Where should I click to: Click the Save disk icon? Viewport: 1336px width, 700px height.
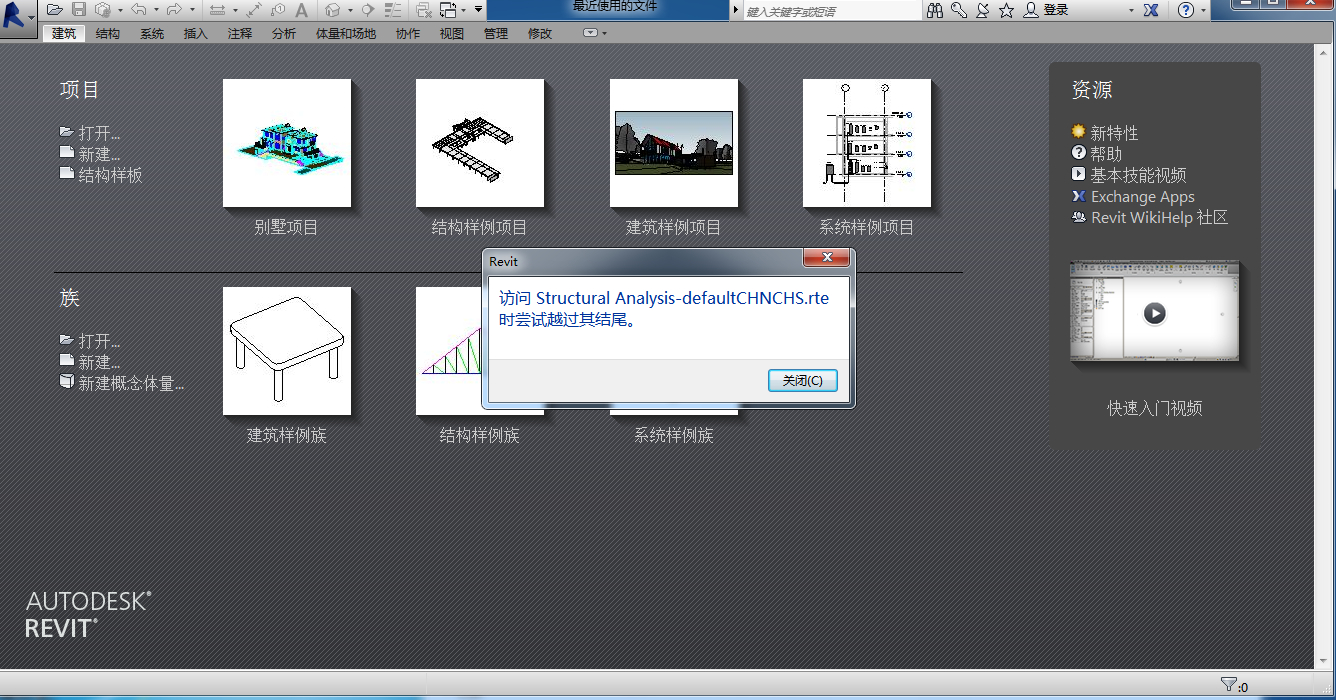click(79, 10)
